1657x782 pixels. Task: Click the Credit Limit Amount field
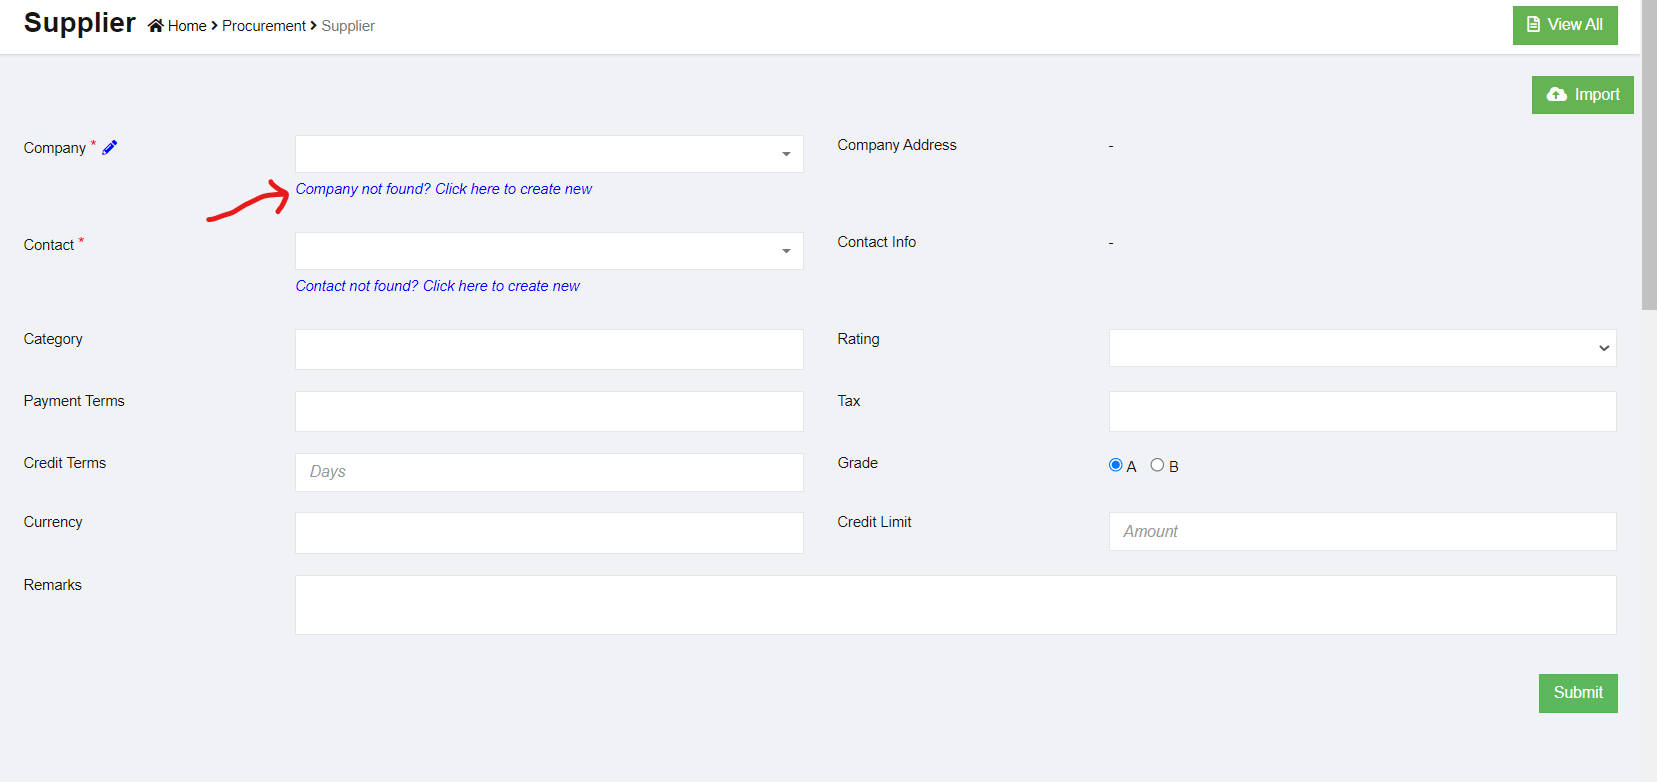coord(1362,531)
